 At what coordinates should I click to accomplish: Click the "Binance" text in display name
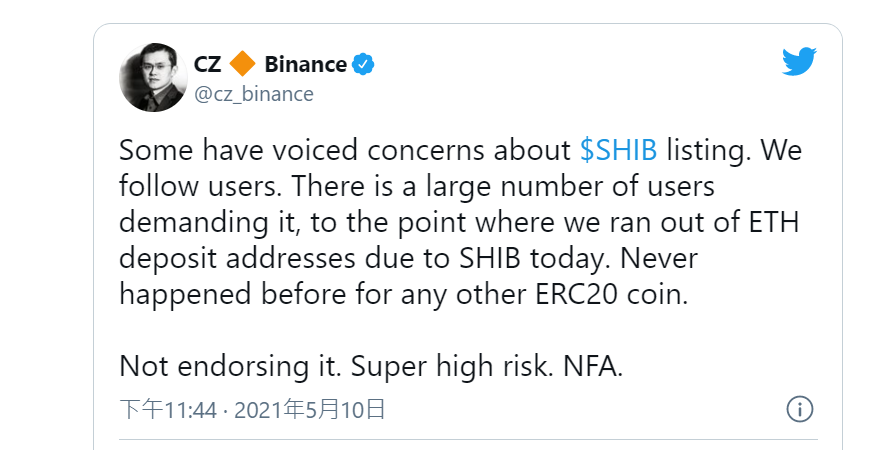(x=306, y=64)
